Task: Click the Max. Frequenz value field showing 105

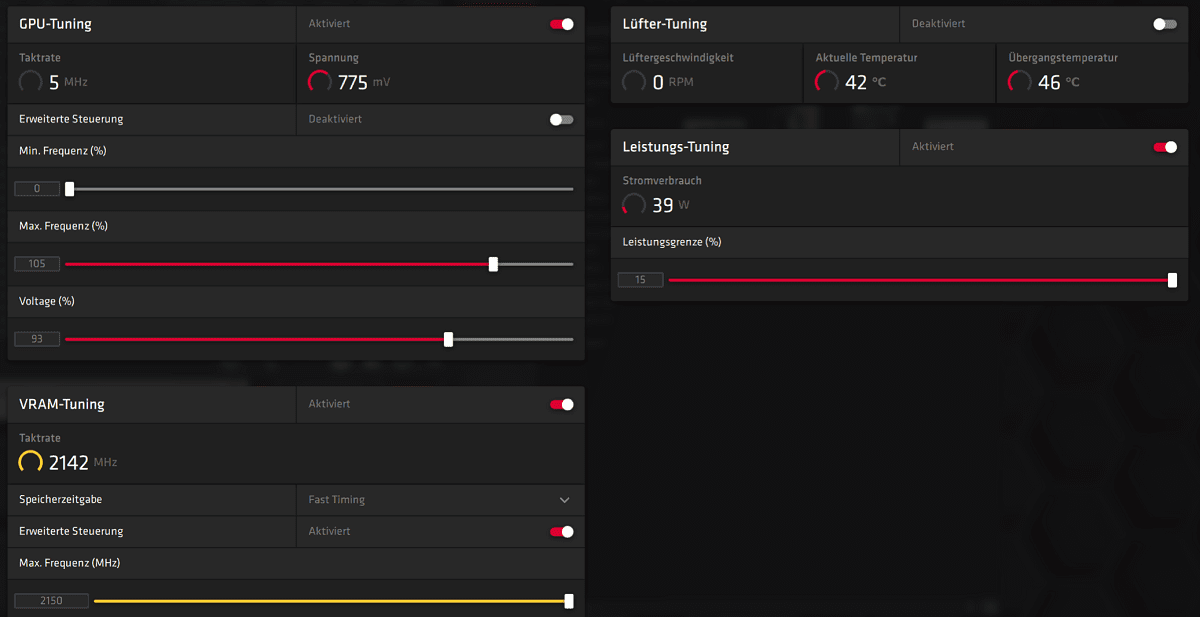Action: 37,264
